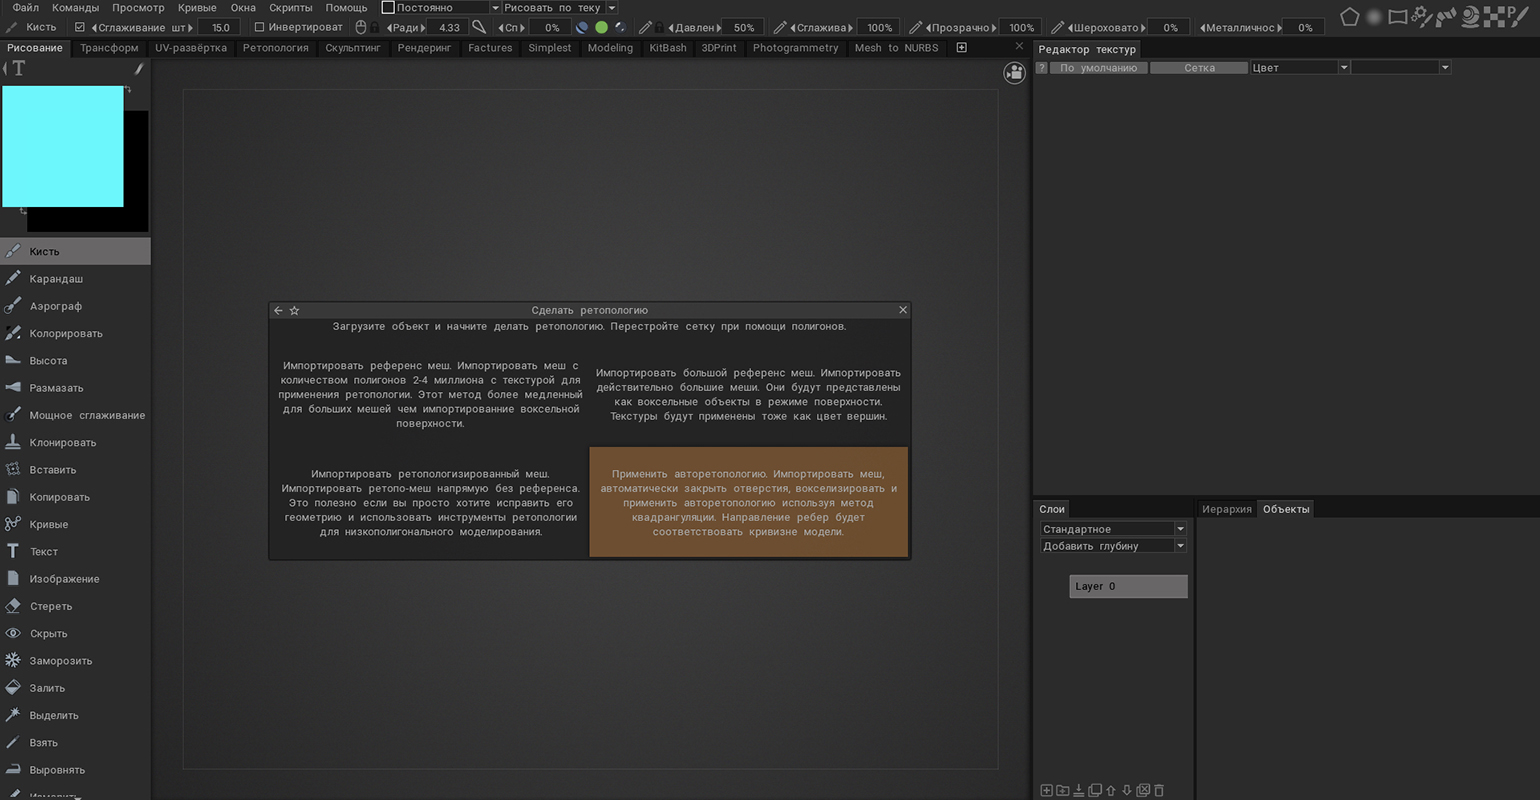The image size is (1540, 800).
Task: Click the camera icon in the viewport corner
Action: [x=1014, y=73]
